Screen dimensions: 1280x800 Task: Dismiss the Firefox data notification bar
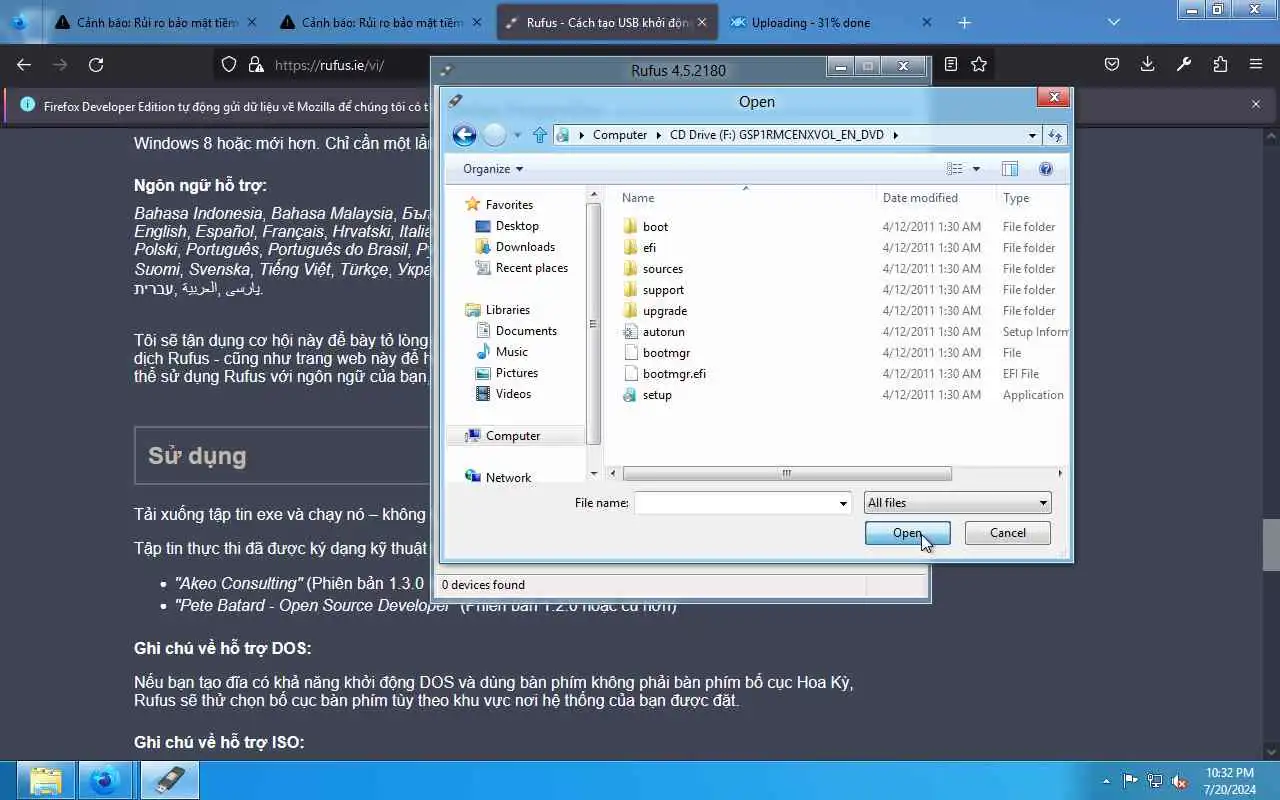pyautogui.click(x=1256, y=104)
